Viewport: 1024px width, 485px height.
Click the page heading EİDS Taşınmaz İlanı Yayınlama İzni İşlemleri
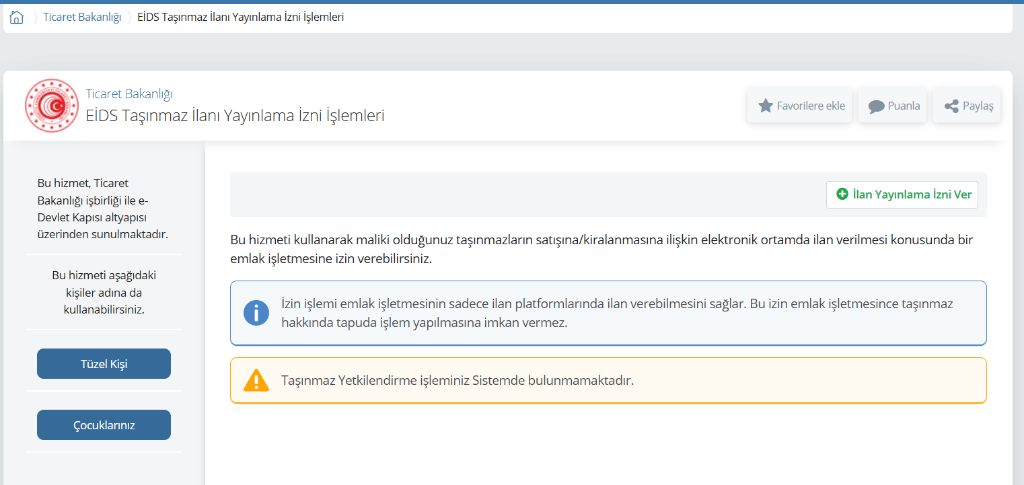tap(235, 116)
